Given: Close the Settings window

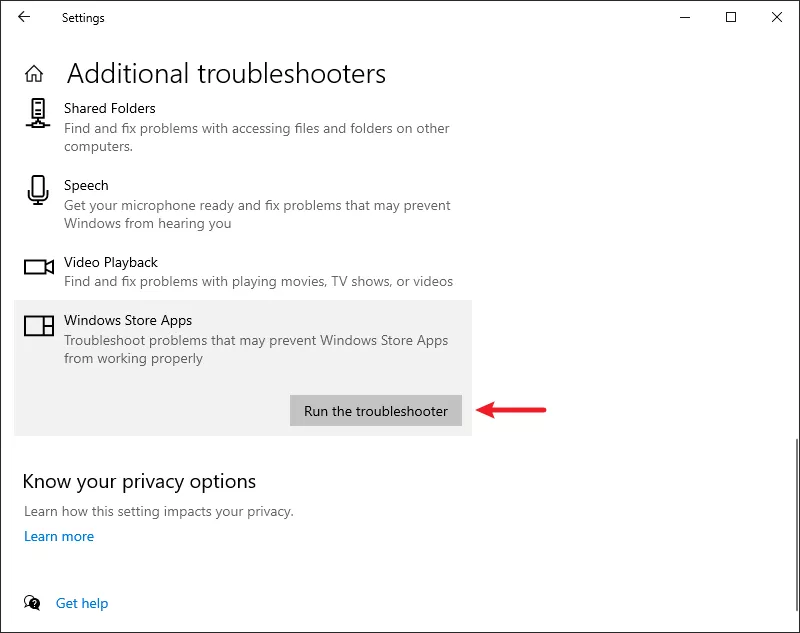Looking at the screenshot, I should coord(777,17).
